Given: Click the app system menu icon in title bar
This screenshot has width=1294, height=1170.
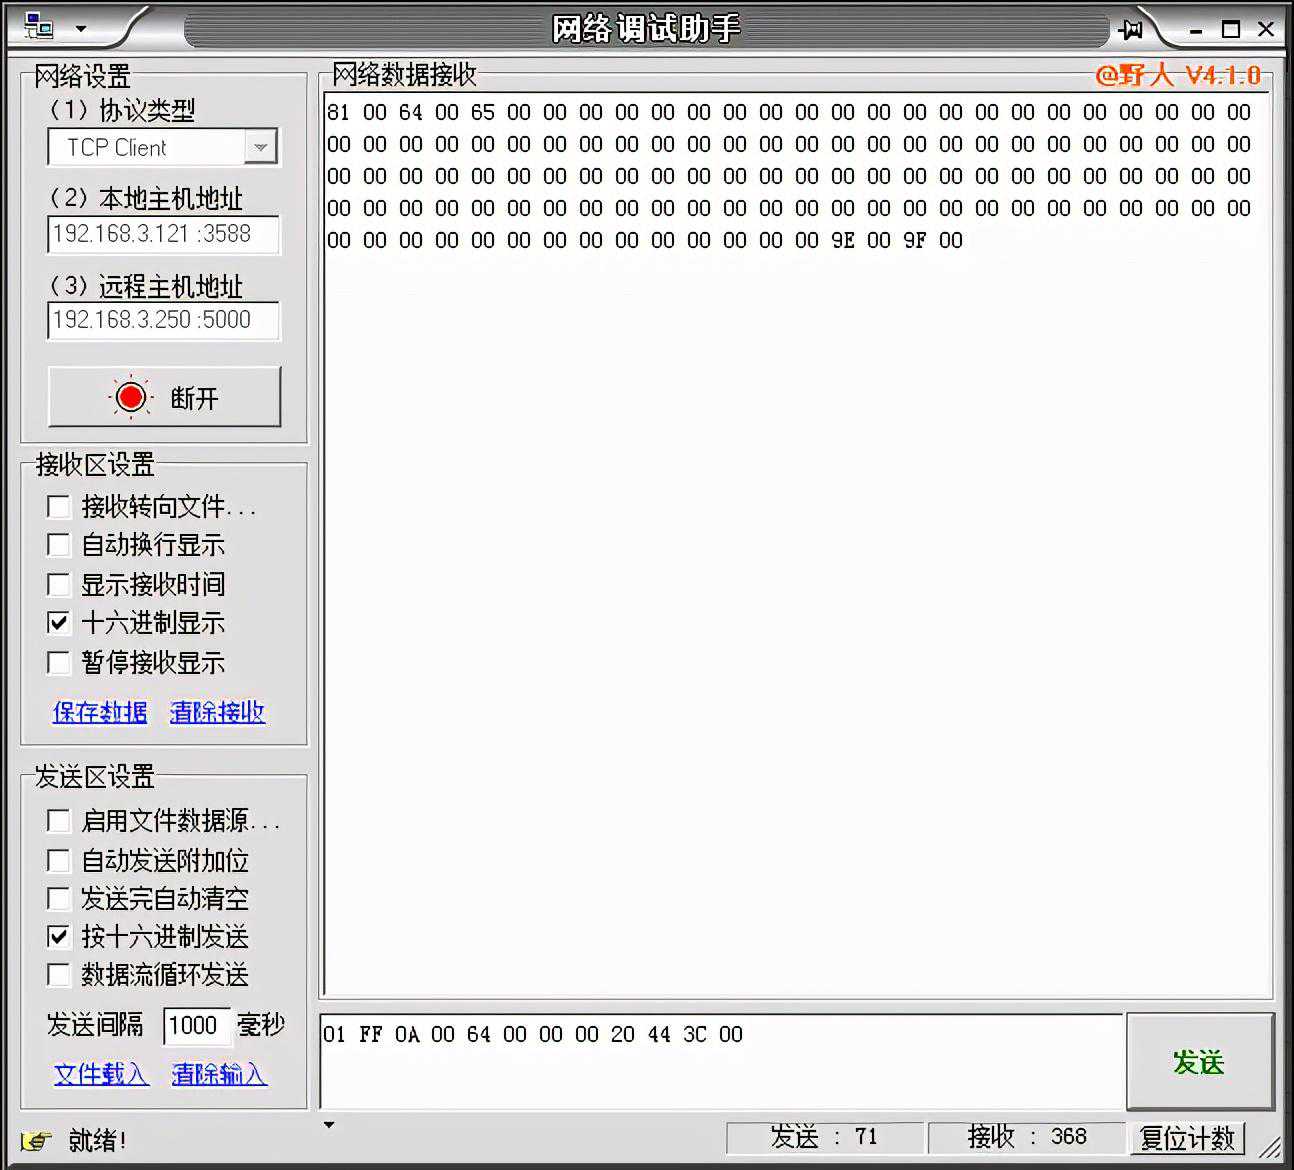Looking at the screenshot, I should 38,27.
